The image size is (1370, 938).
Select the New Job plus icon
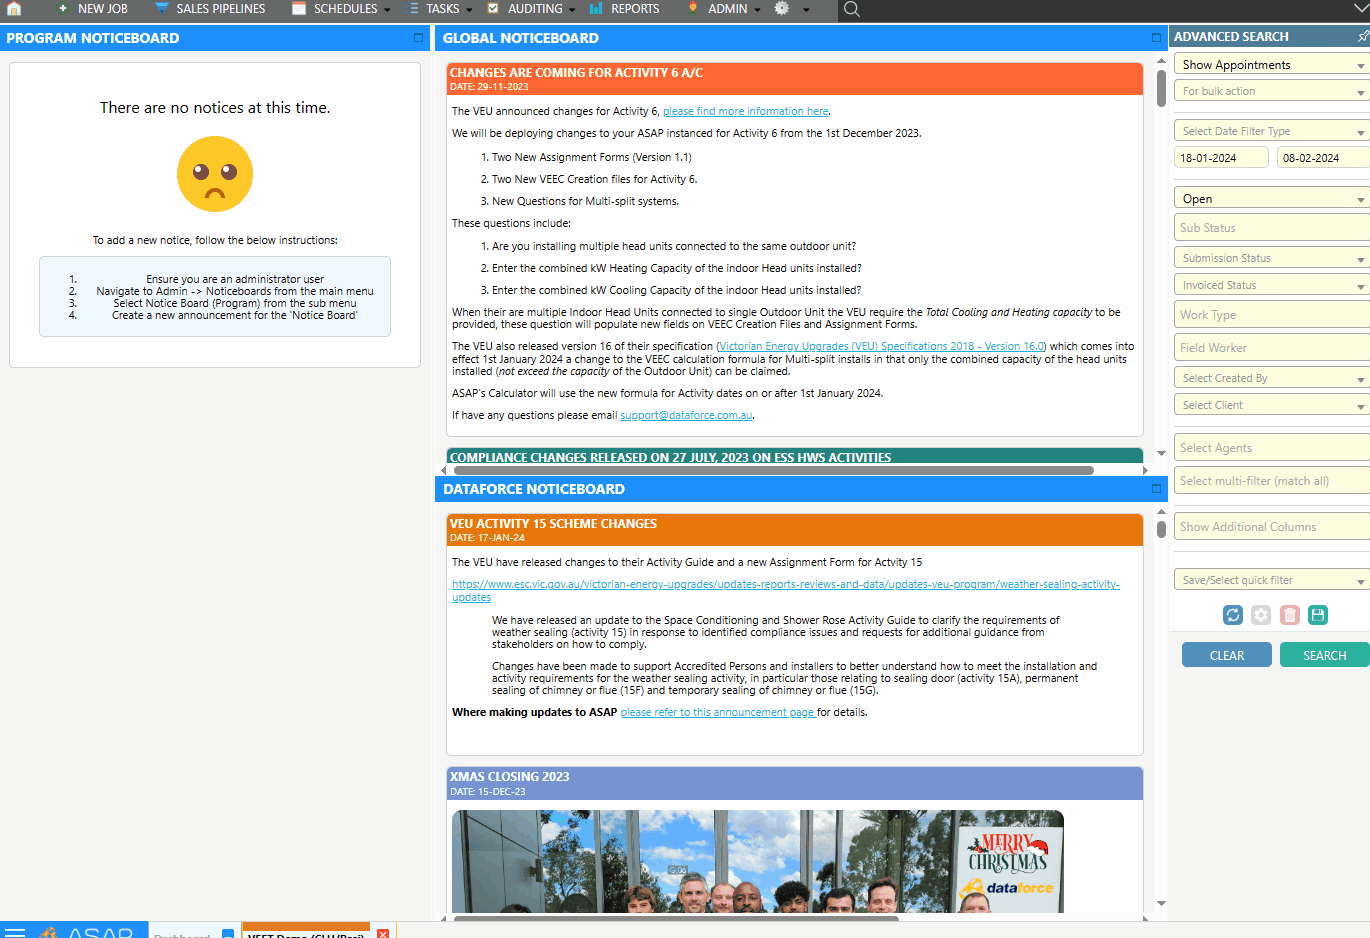(62, 10)
